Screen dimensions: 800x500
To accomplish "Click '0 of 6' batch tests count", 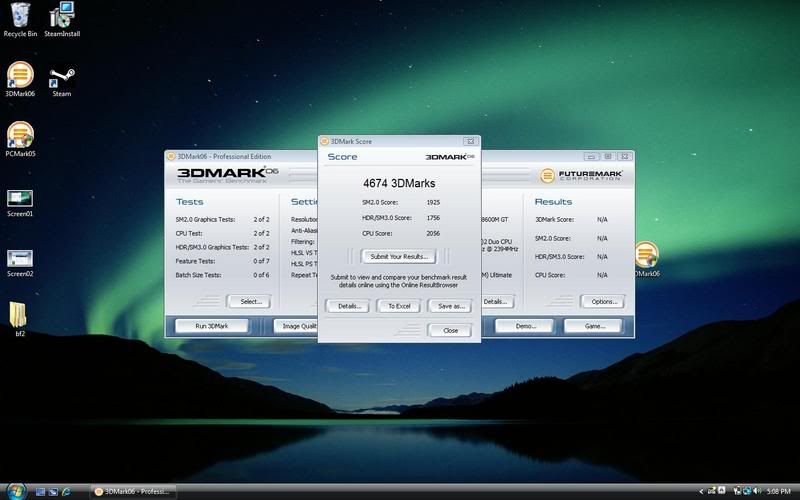I will pos(261,275).
